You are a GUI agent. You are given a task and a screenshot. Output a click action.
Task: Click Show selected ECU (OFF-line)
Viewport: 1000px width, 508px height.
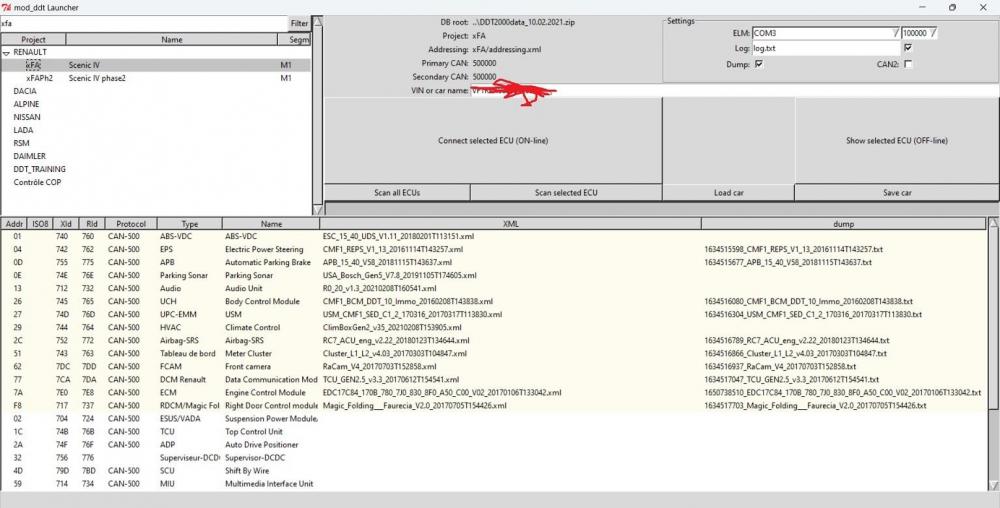pos(897,141)
